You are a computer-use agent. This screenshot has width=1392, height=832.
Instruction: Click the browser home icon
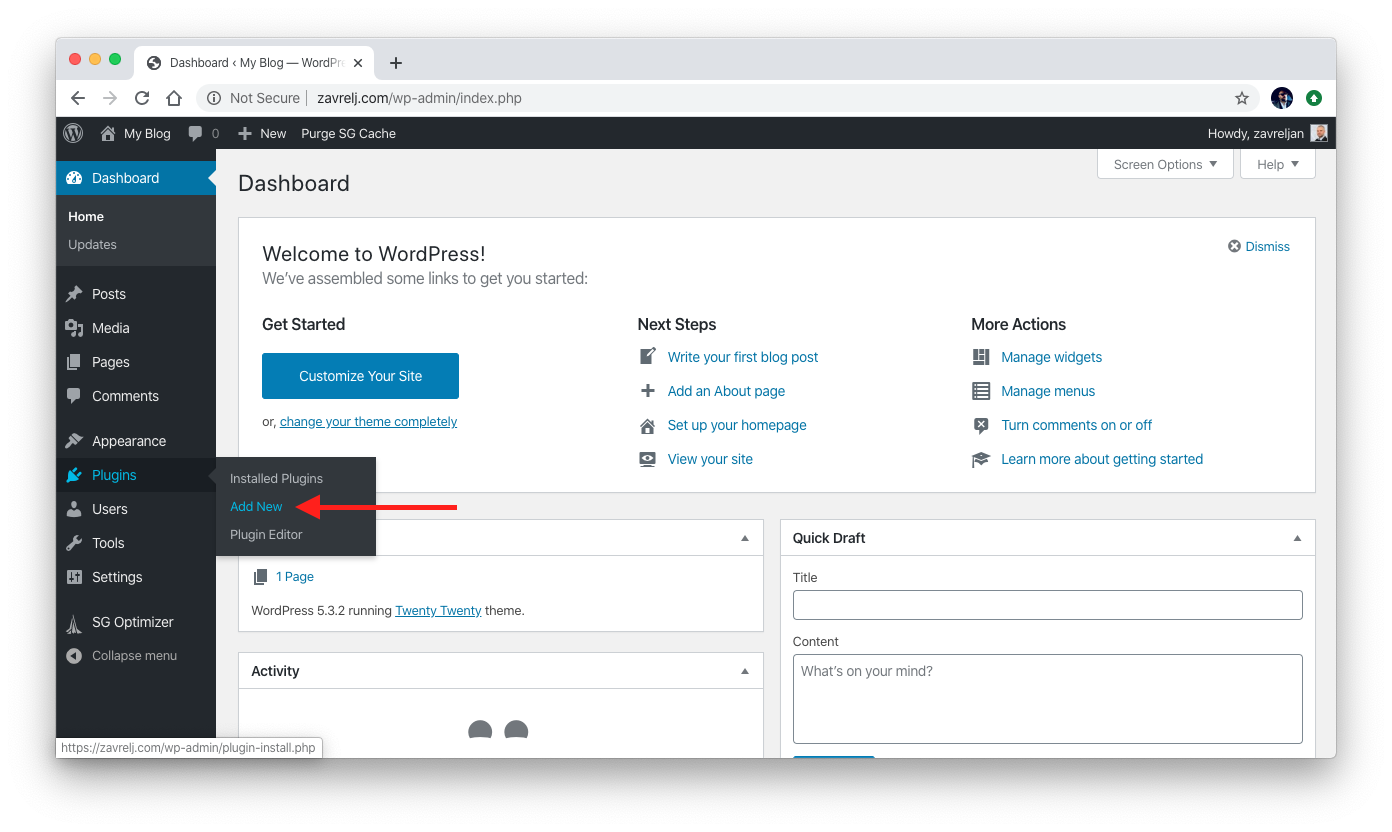click(x=174, y=98)
